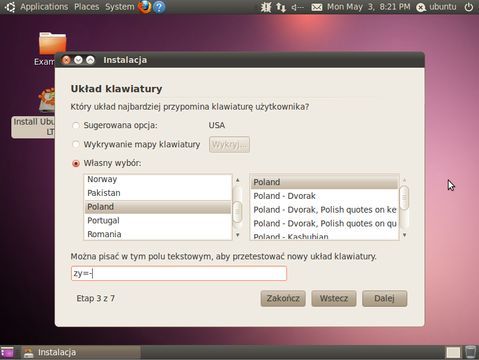Open the network connections indicator

[281, 7]
